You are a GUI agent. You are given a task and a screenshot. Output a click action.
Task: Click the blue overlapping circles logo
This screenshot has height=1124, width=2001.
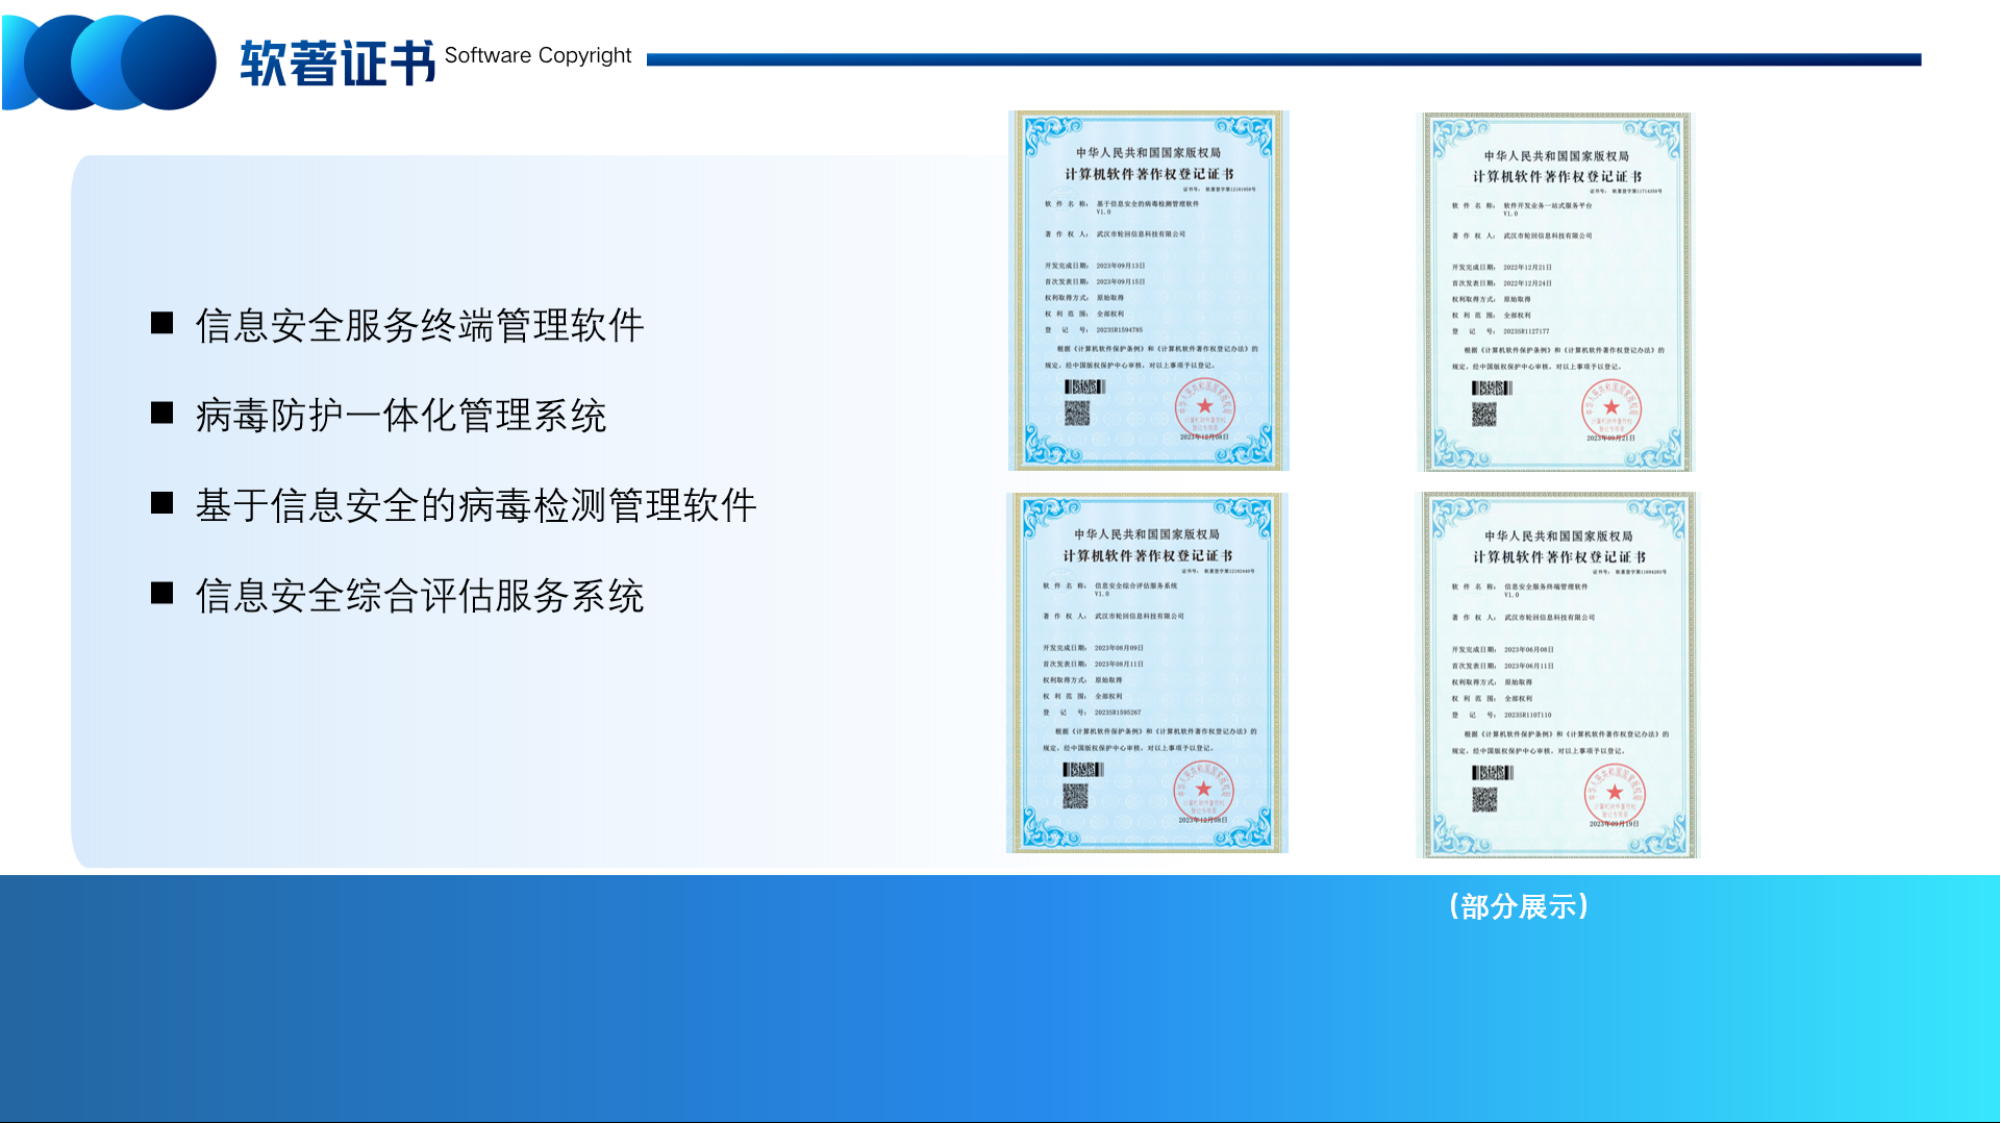pos(110,62)
